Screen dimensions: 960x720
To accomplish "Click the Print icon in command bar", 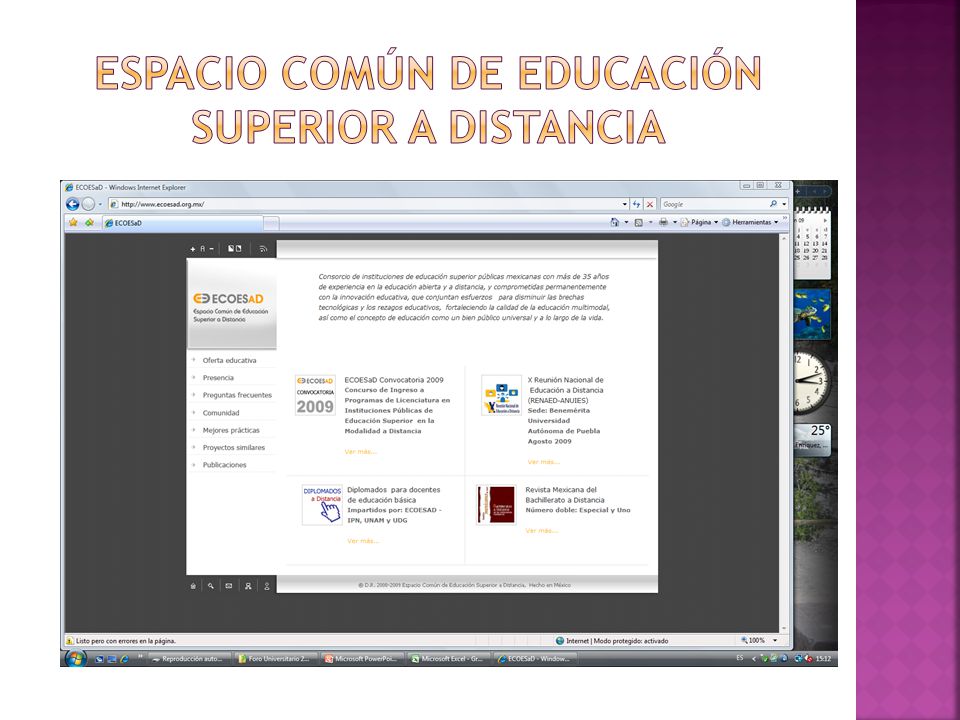I will (663, 222).
